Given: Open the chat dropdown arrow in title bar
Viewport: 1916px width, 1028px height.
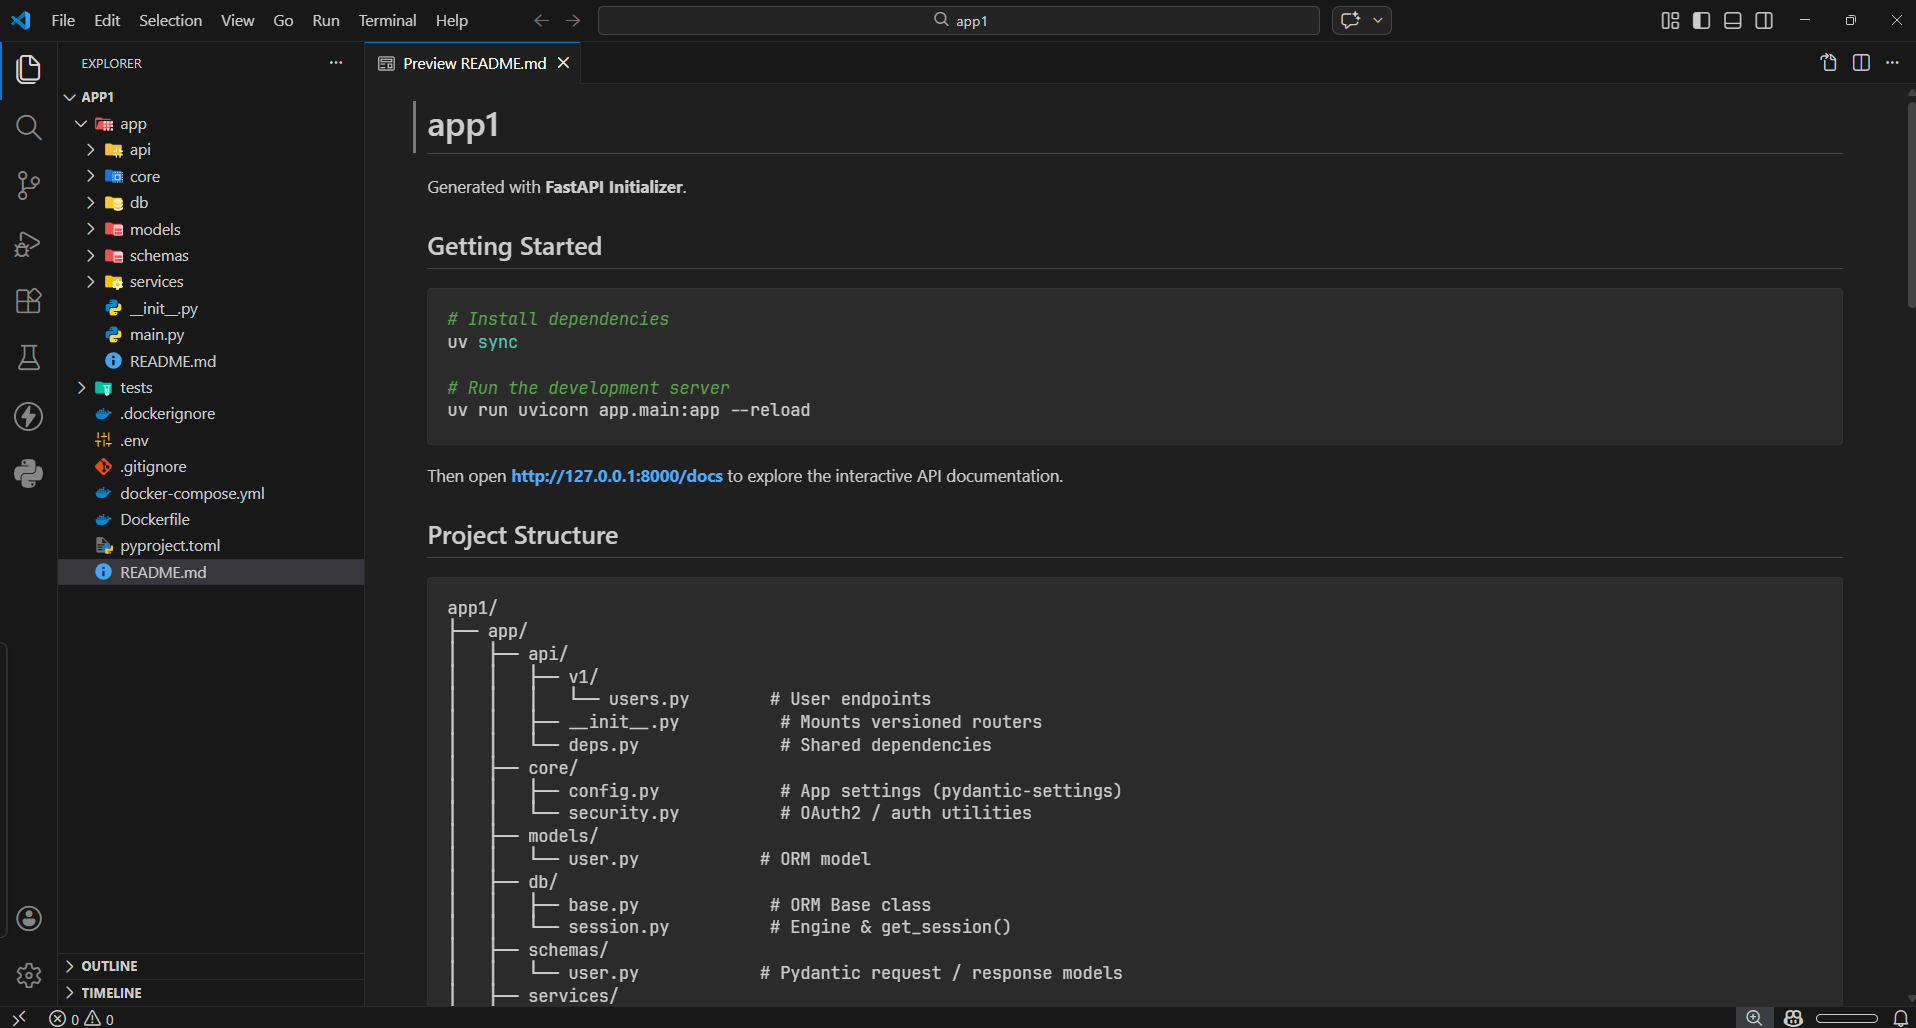Looking at the screenshot, I should [x=1378, y=20].
